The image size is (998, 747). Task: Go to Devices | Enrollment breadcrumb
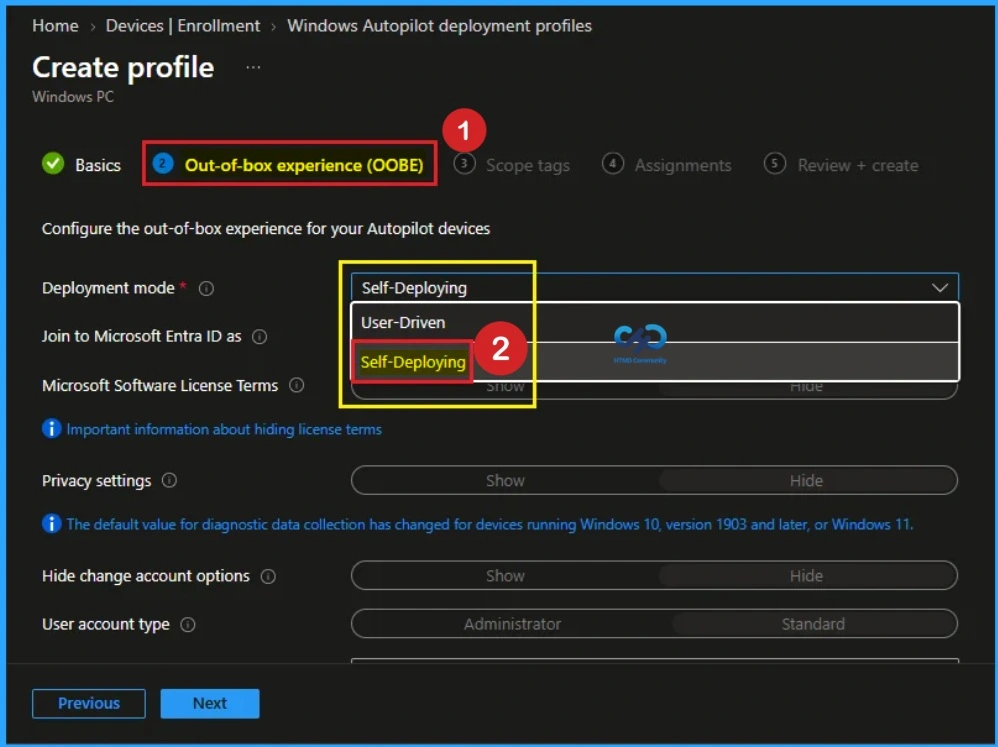pos(183,26)
